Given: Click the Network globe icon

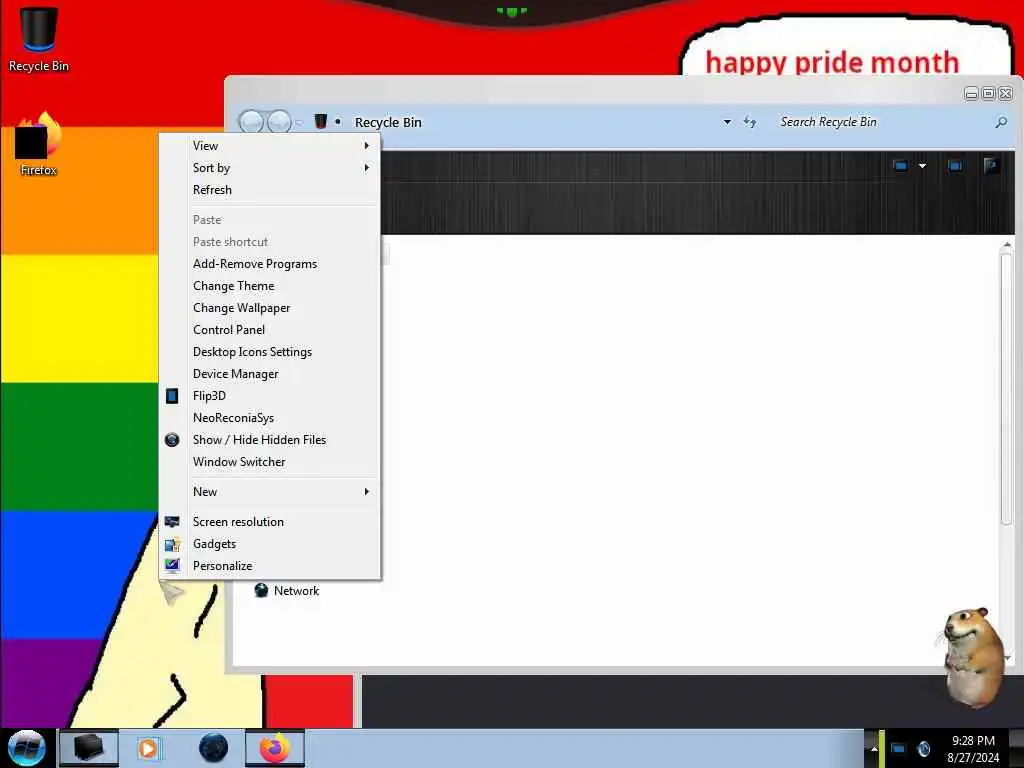Looking at the screenshot, I should pyautogui.click(x=261, y=590).
